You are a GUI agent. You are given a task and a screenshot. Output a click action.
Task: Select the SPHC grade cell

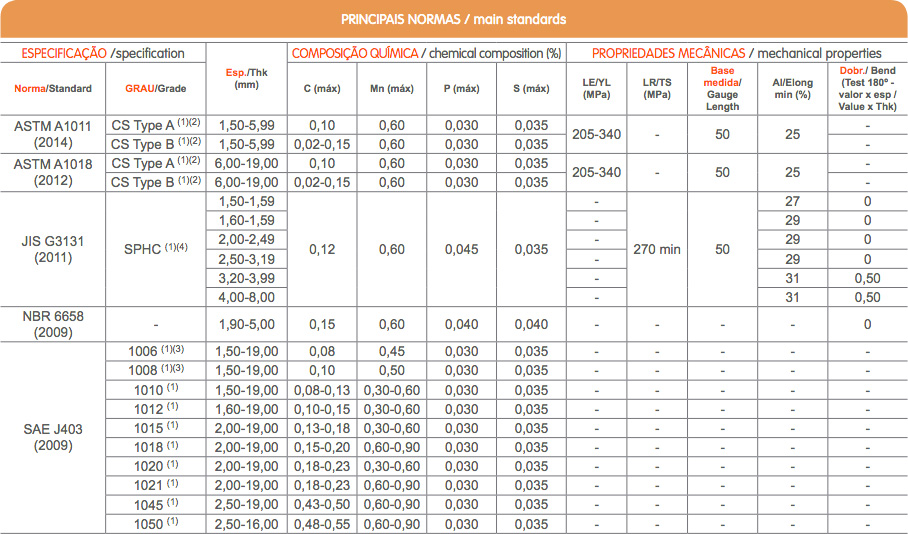pos(155,249)
